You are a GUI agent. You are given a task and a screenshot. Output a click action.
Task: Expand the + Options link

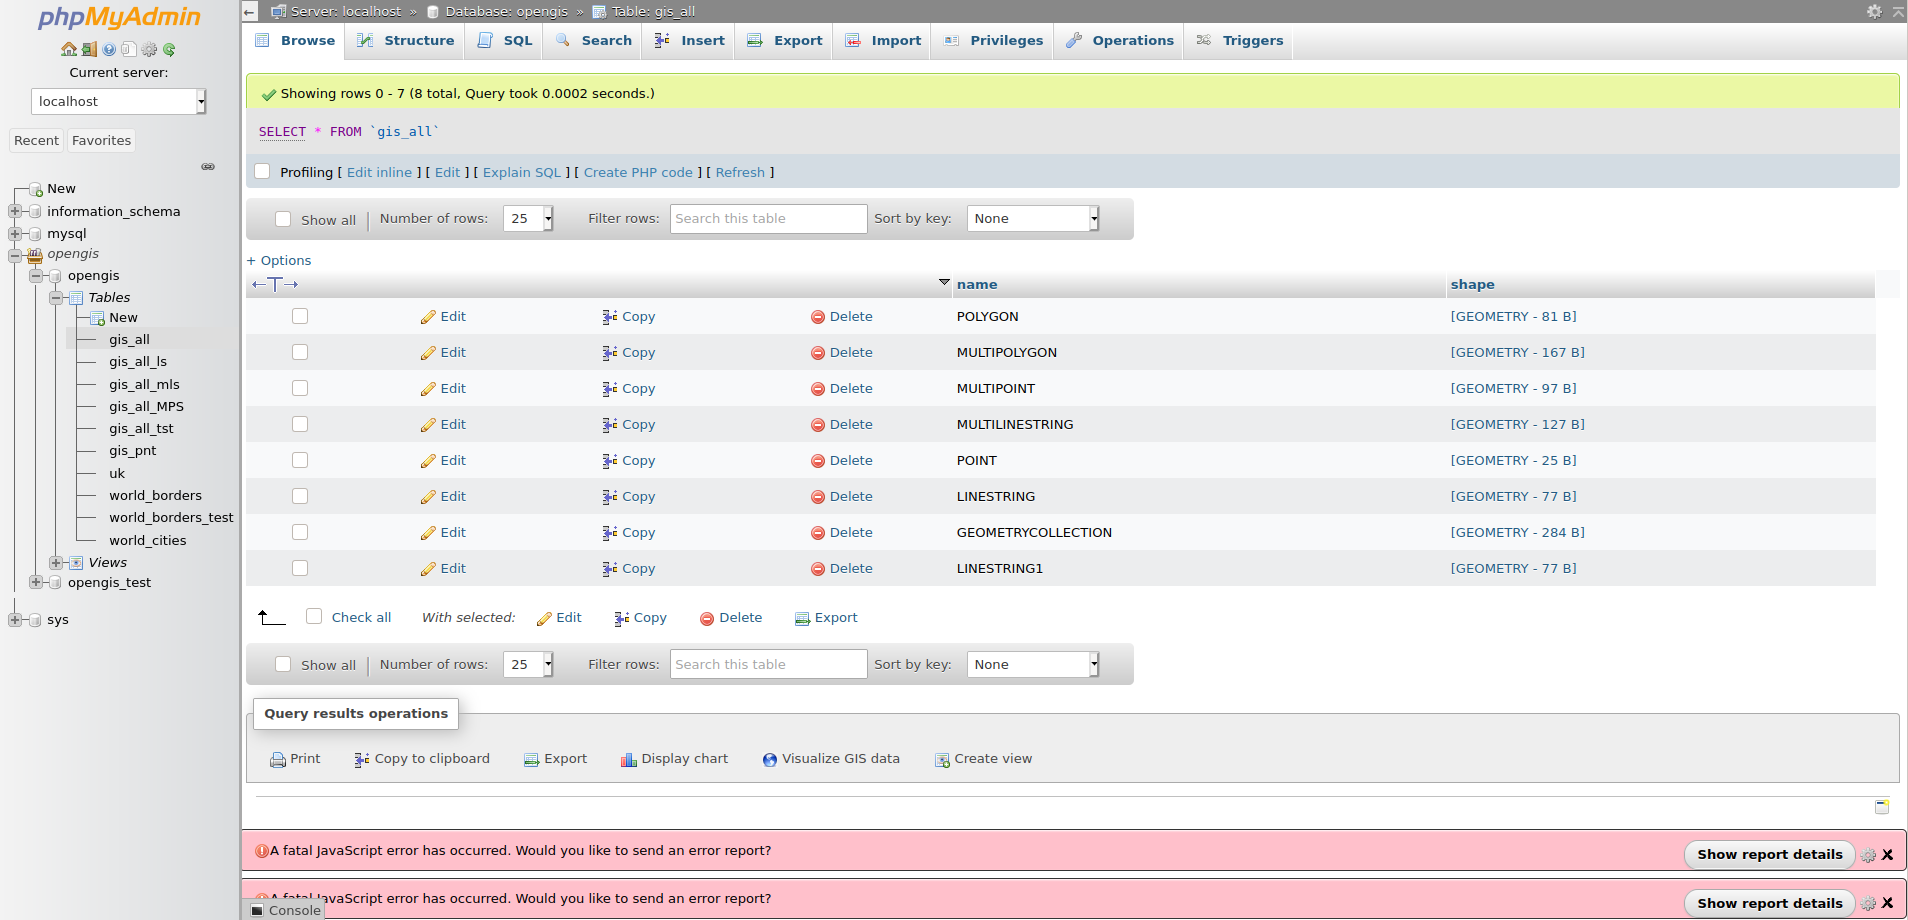click(279, 260)
